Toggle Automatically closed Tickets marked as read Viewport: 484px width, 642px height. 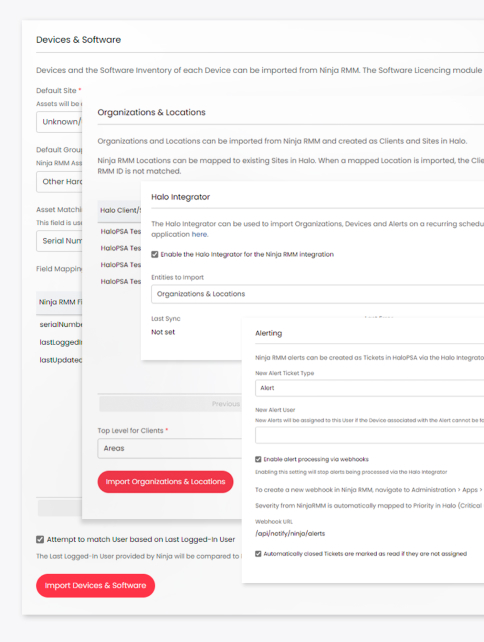pos(258,554)
